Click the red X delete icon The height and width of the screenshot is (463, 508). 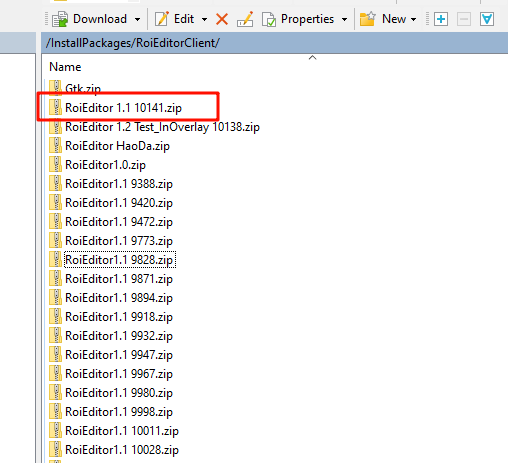(x=222, y=19)
